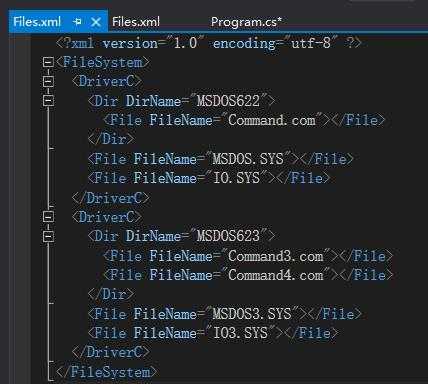
Task: Click the opening <FileSystem> tag text
Action: (102, 62)
